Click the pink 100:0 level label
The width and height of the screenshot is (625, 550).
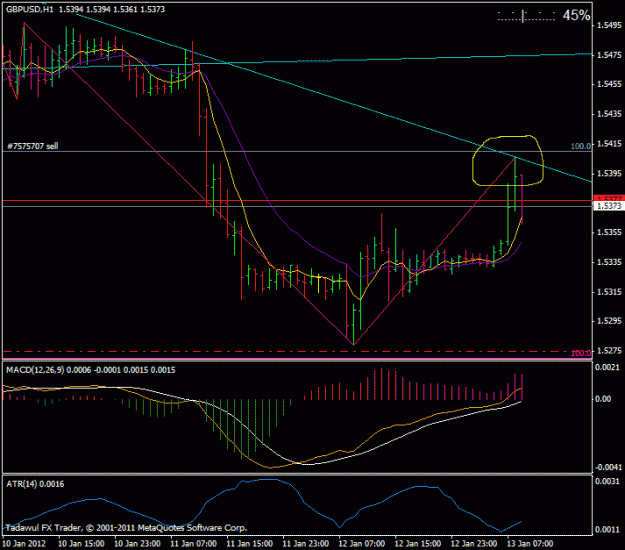coord(581,353)
